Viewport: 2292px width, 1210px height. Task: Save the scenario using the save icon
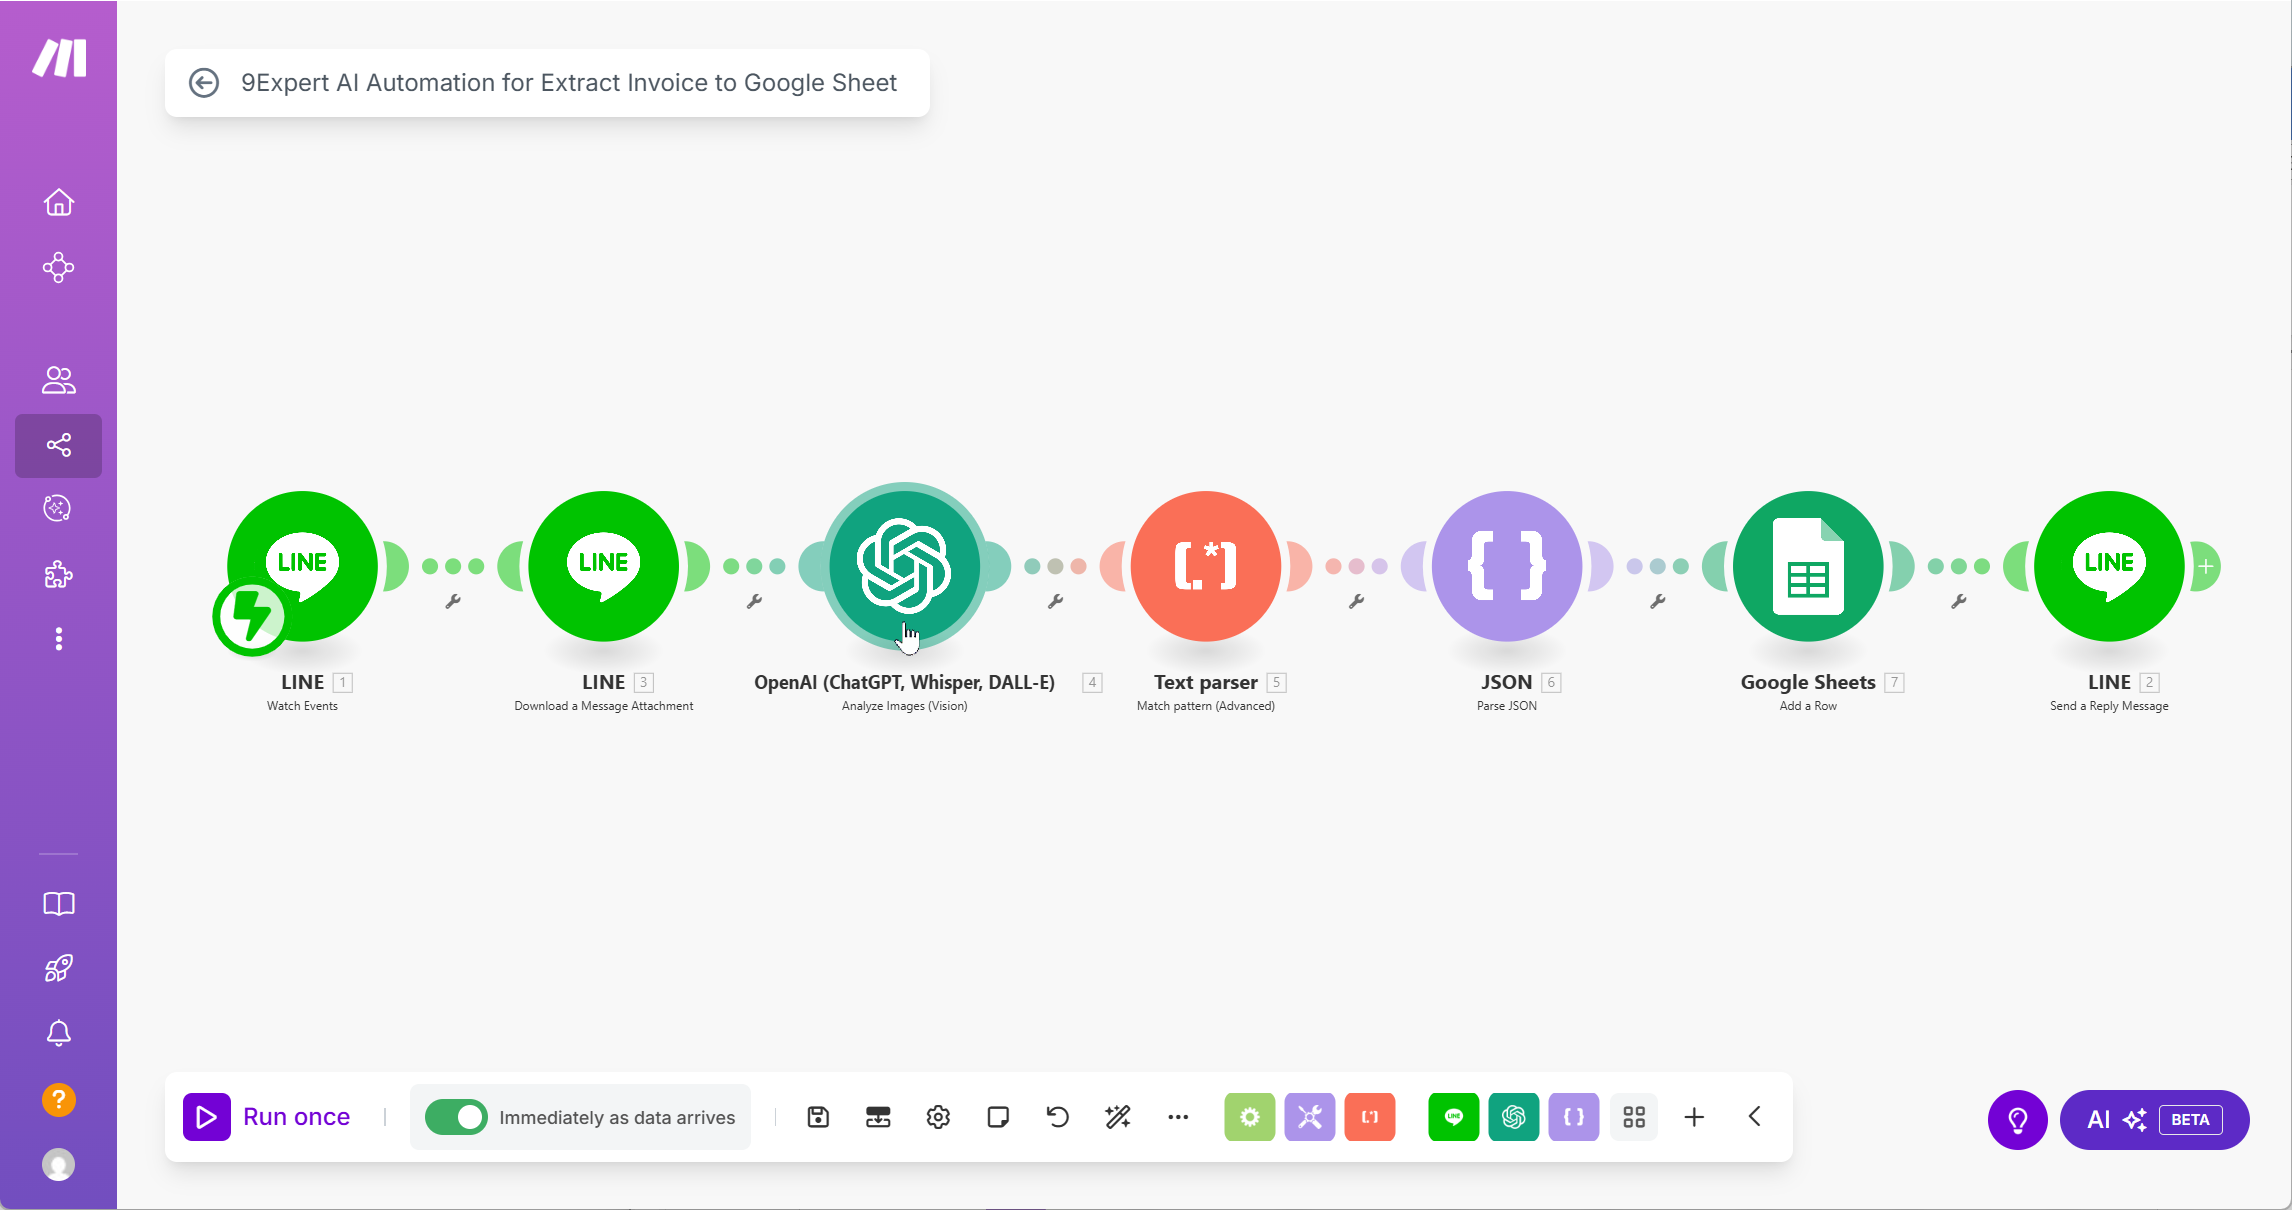tap(818, 1116)
